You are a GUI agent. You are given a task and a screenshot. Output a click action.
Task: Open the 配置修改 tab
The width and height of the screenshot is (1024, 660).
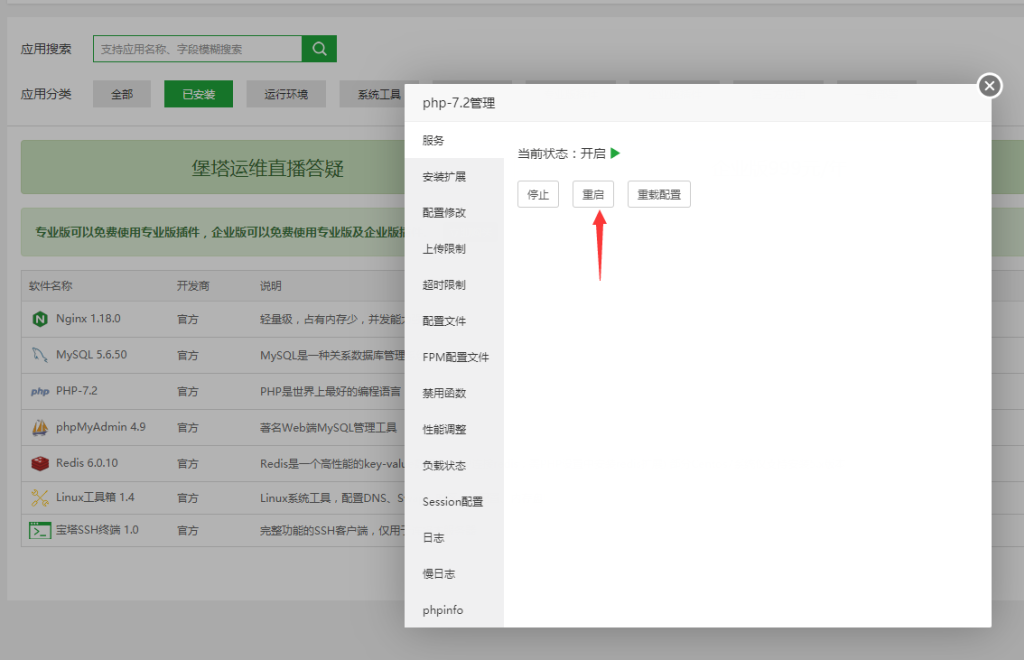[455, 213]
